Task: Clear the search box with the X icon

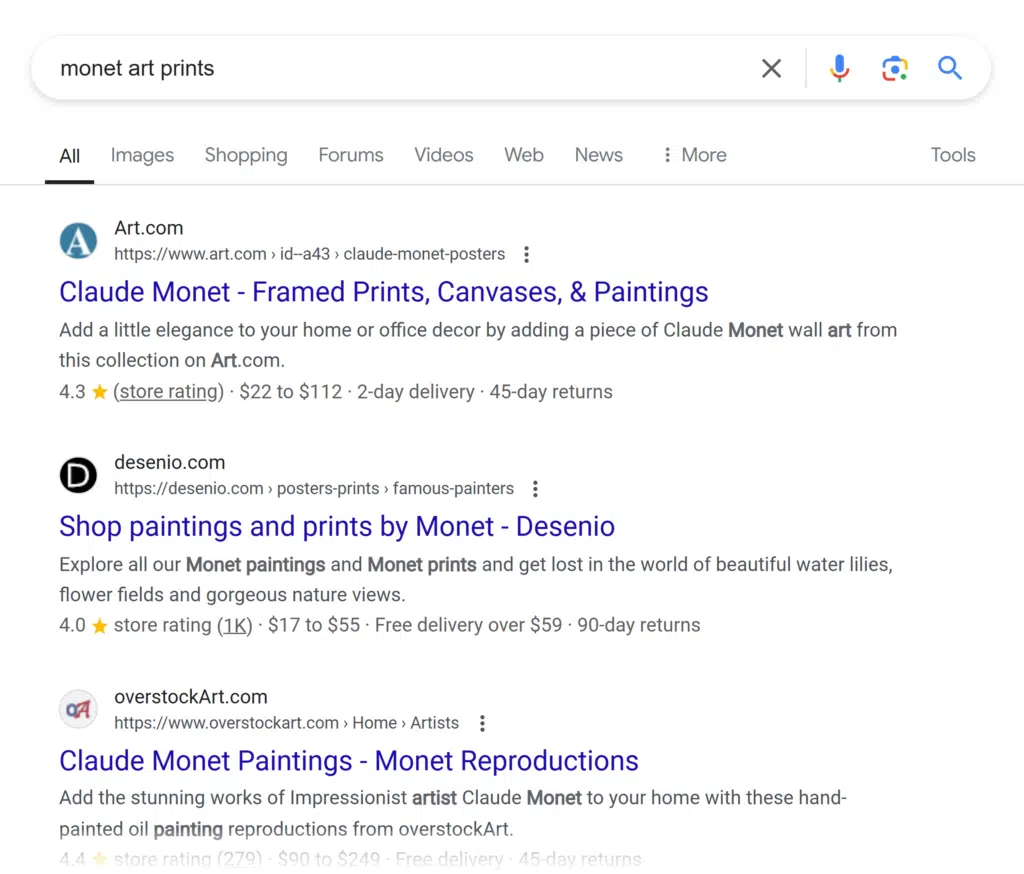Action: (771, 68)
